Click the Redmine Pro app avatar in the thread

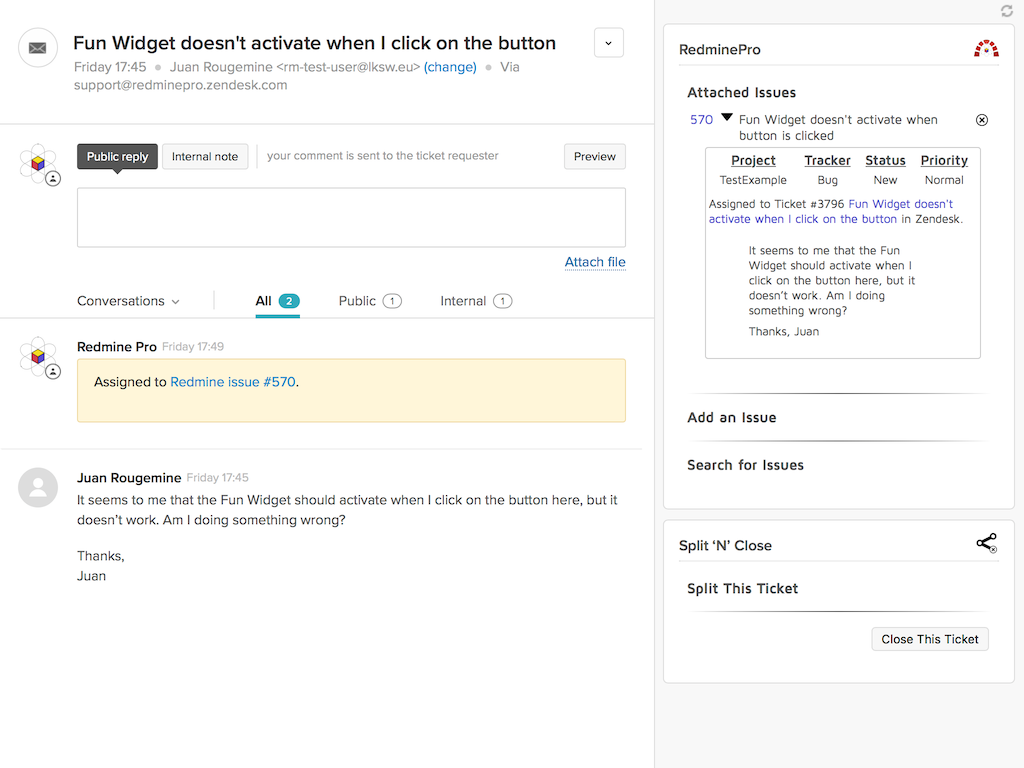click(37, 356)
